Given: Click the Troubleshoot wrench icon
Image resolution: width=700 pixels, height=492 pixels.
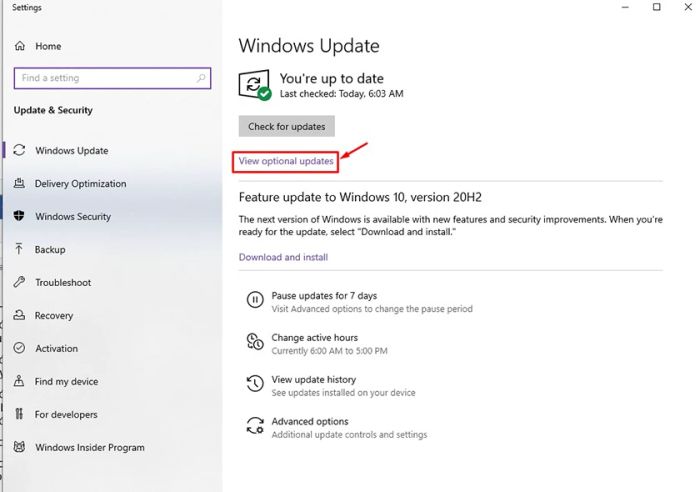Looking at the screenshot, I should (19, 282).
